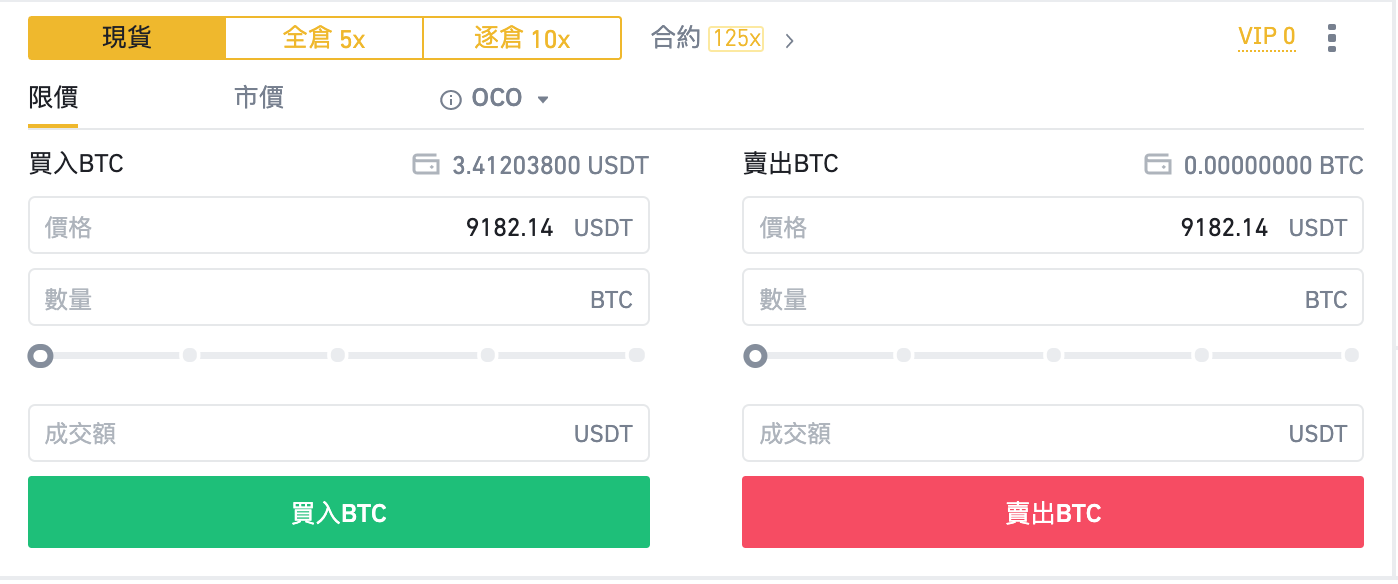This screenshot has height=584, width=1398.
Task: Click the buy side percentage slider handle
Action: 41,355
